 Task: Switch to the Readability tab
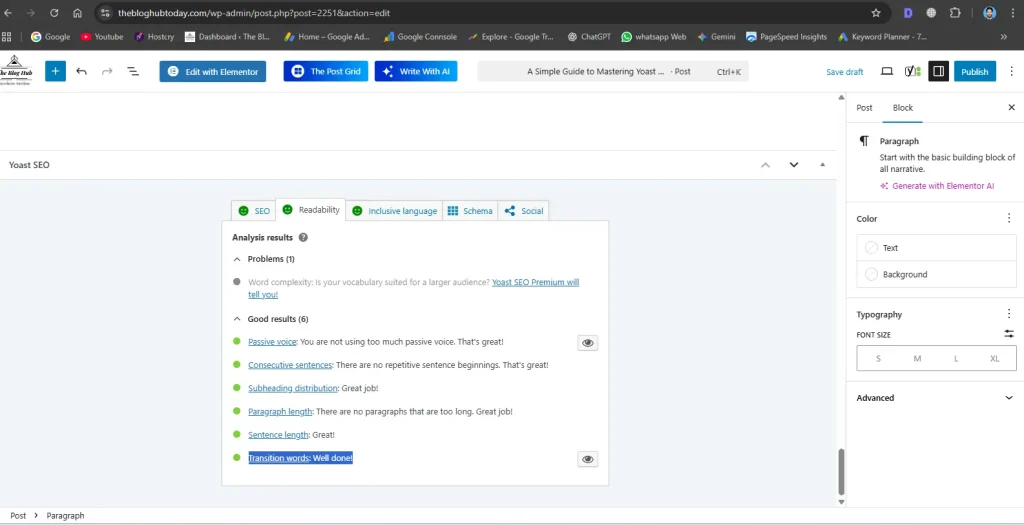click(x=310, y=210)
